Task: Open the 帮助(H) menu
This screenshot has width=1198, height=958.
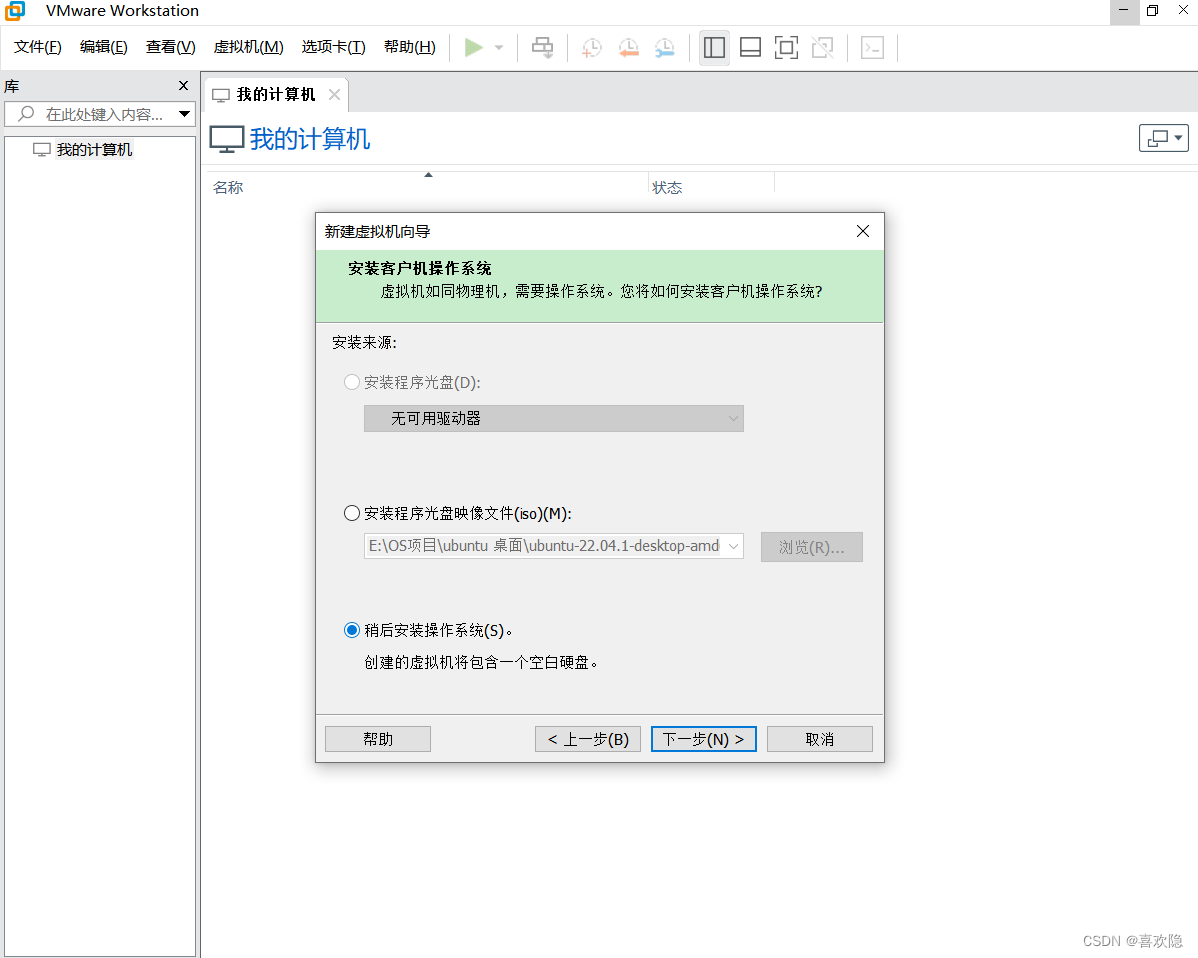Action: (410, 47)
